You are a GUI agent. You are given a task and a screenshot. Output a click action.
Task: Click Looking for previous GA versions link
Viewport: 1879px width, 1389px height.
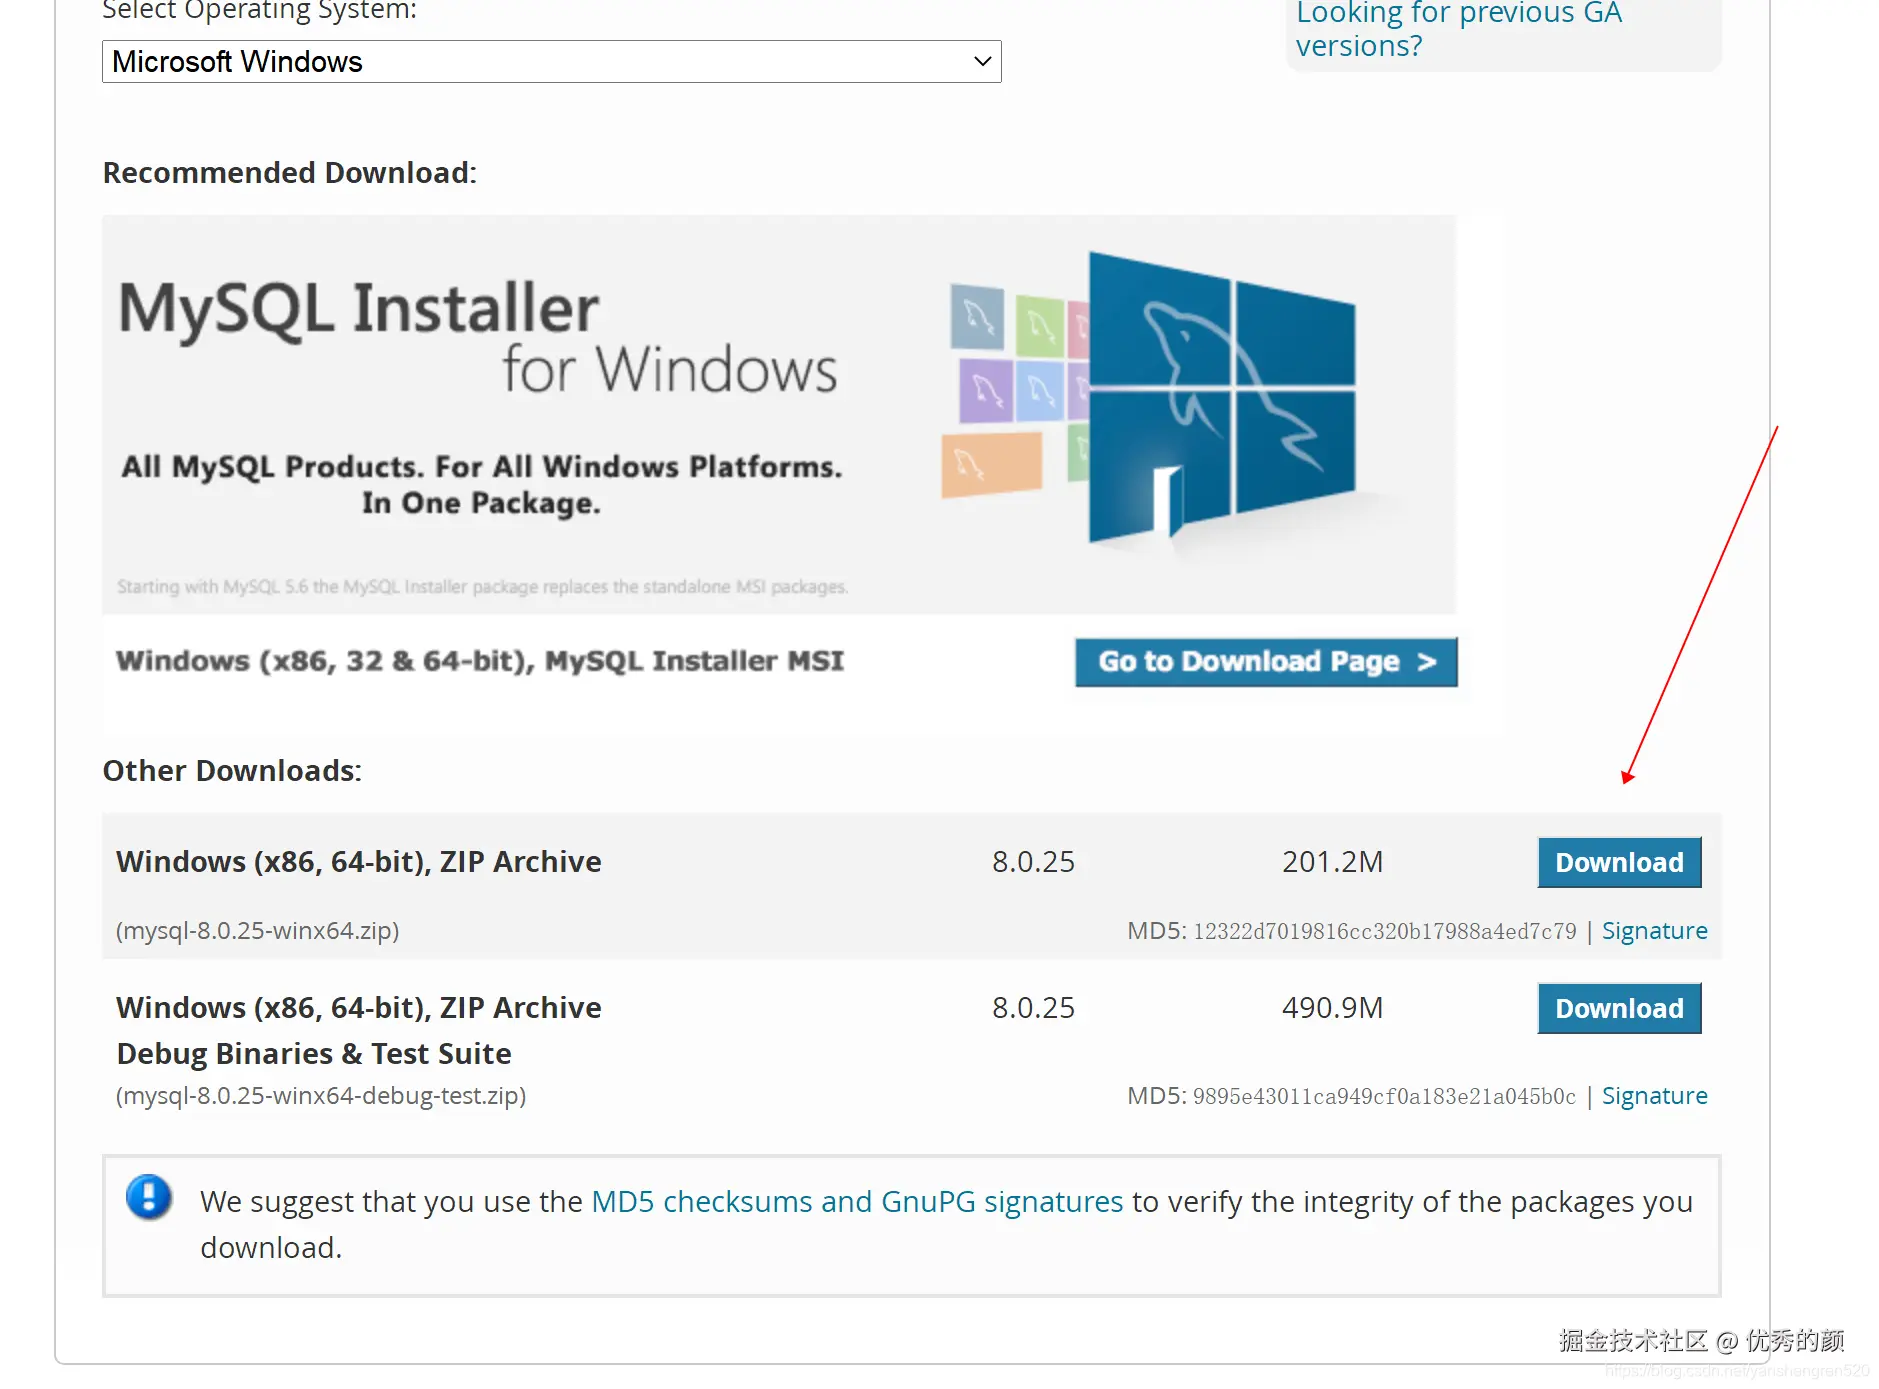coord(1459,29)
